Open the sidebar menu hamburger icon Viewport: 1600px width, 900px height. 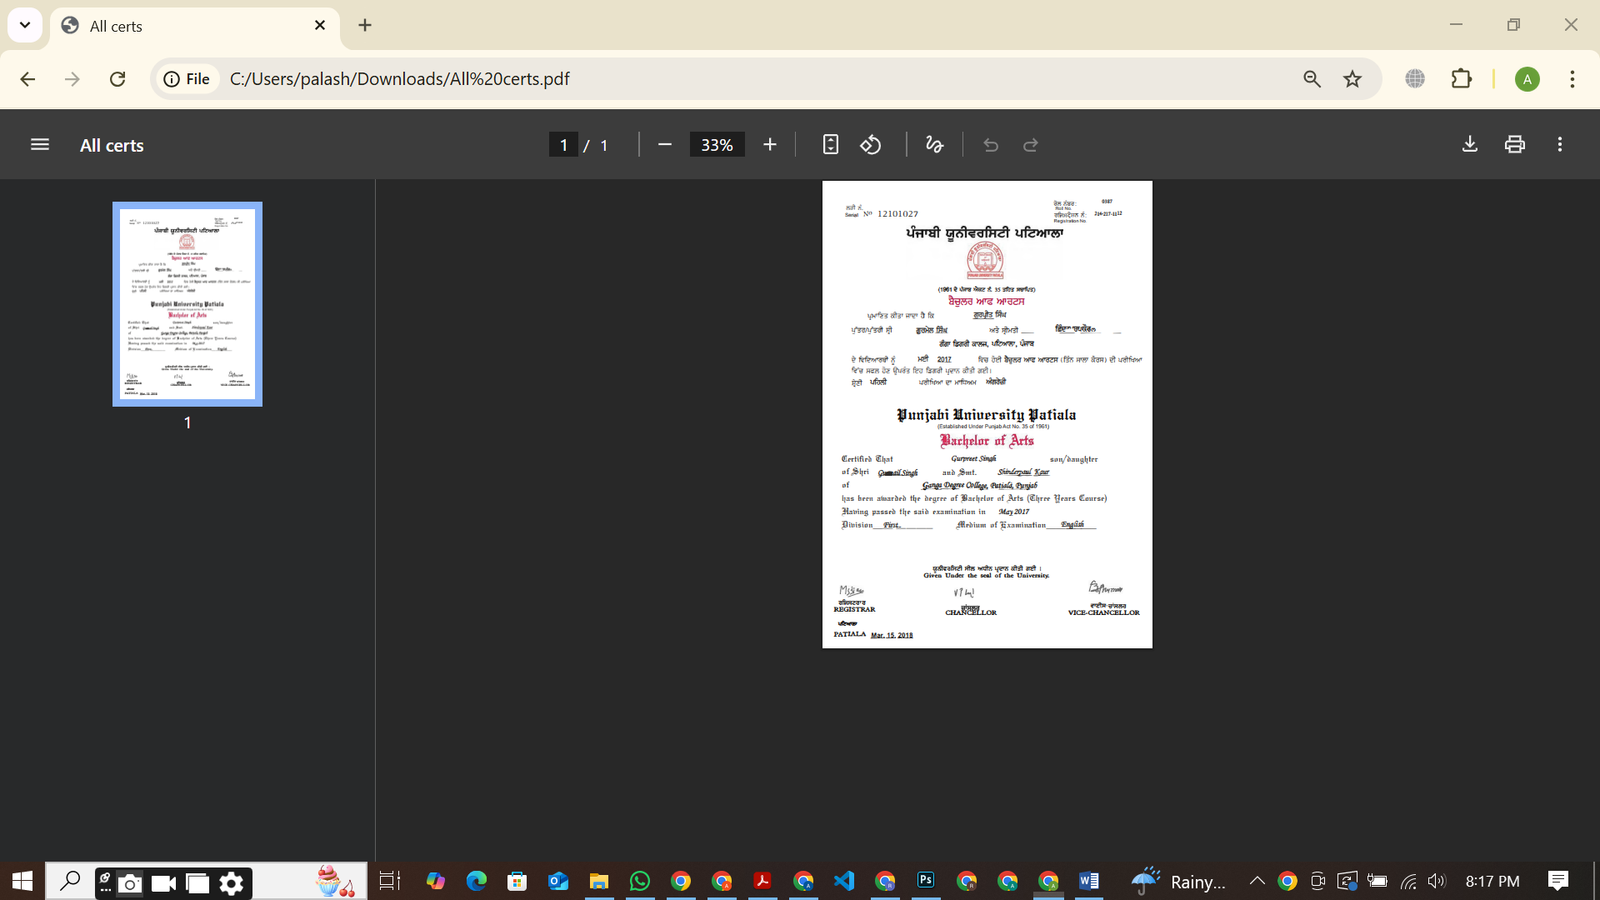(x=40, y=145)
